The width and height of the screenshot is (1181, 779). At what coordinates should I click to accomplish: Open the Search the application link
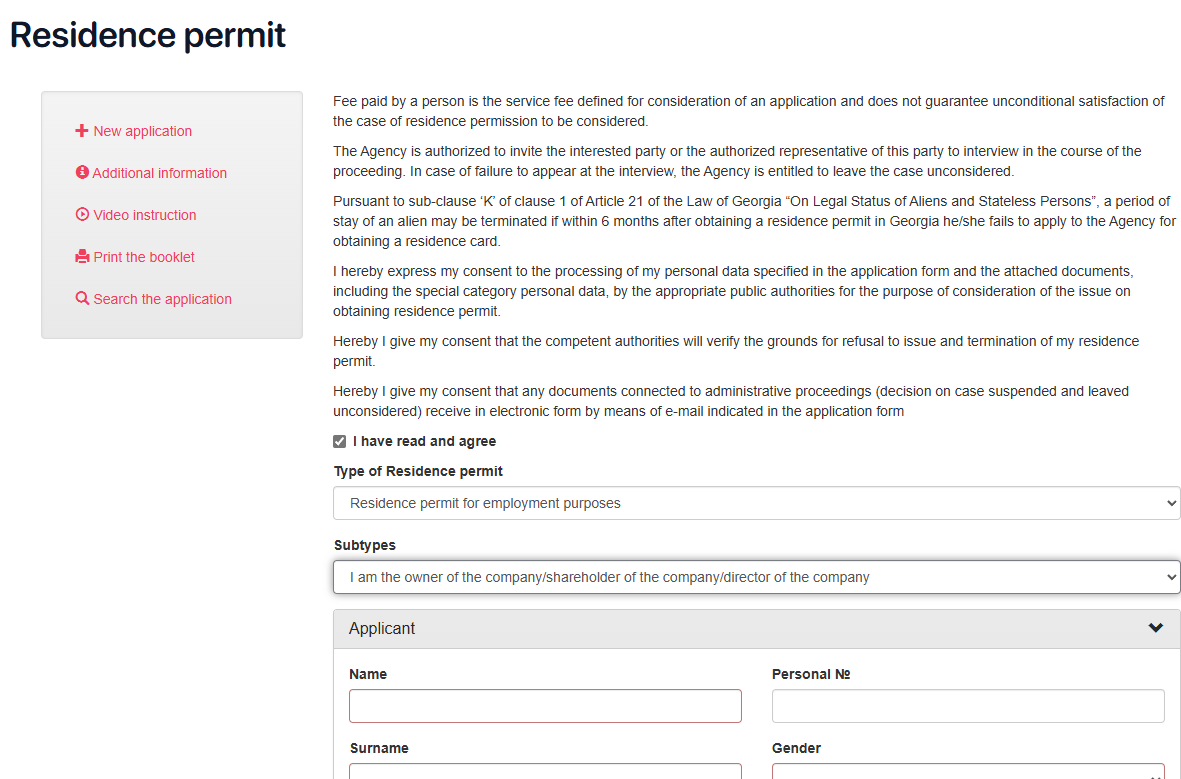pos(162,299)
